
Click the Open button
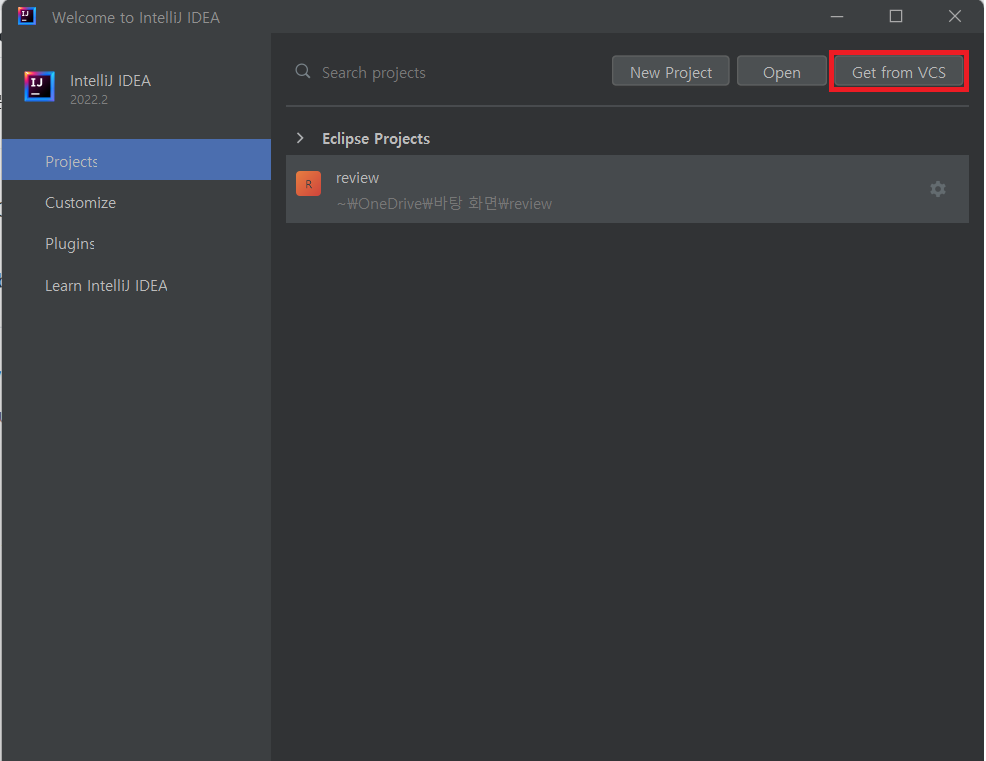click(x=782, y=72)
